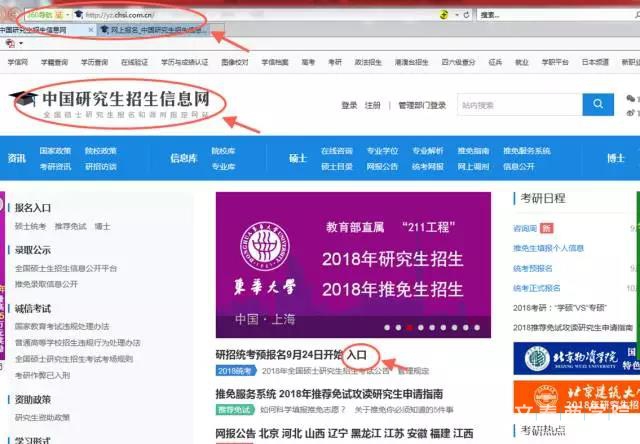Open 学历查询 in top navigation
The width and height of the screenshot is (640, 444).
coord(94,62)
